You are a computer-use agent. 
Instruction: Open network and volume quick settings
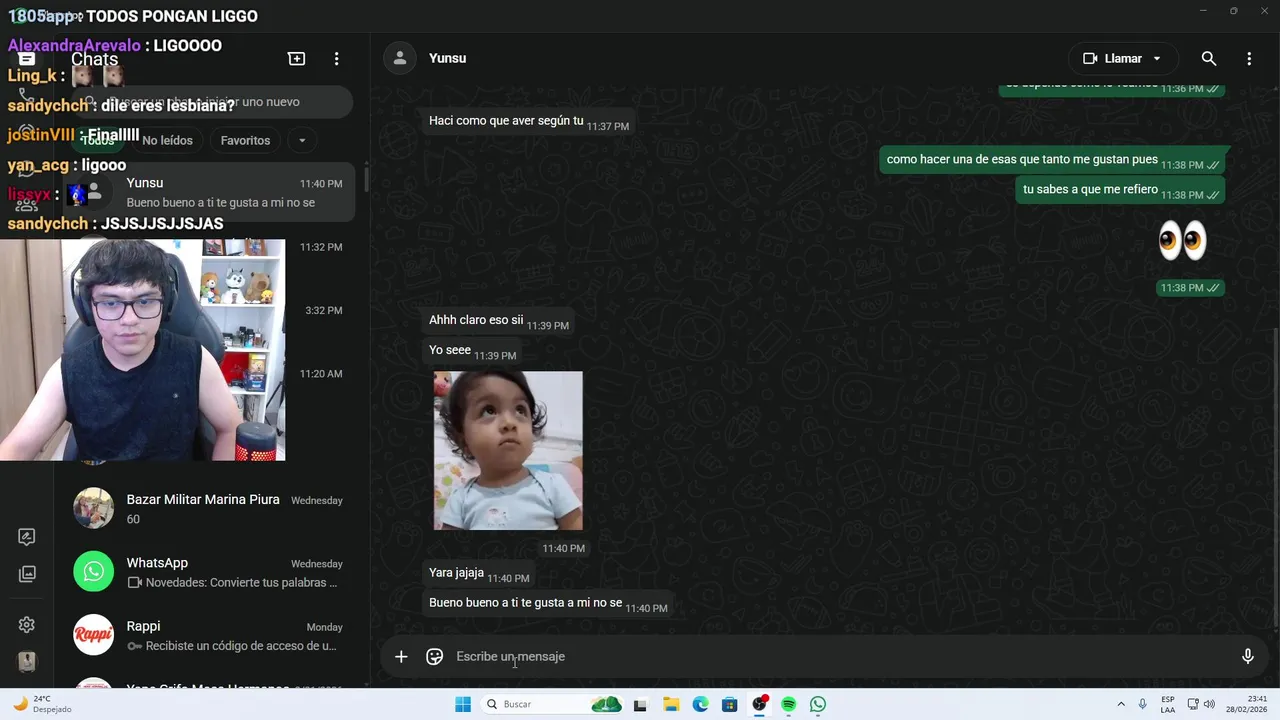click(x=1201, y=704)
